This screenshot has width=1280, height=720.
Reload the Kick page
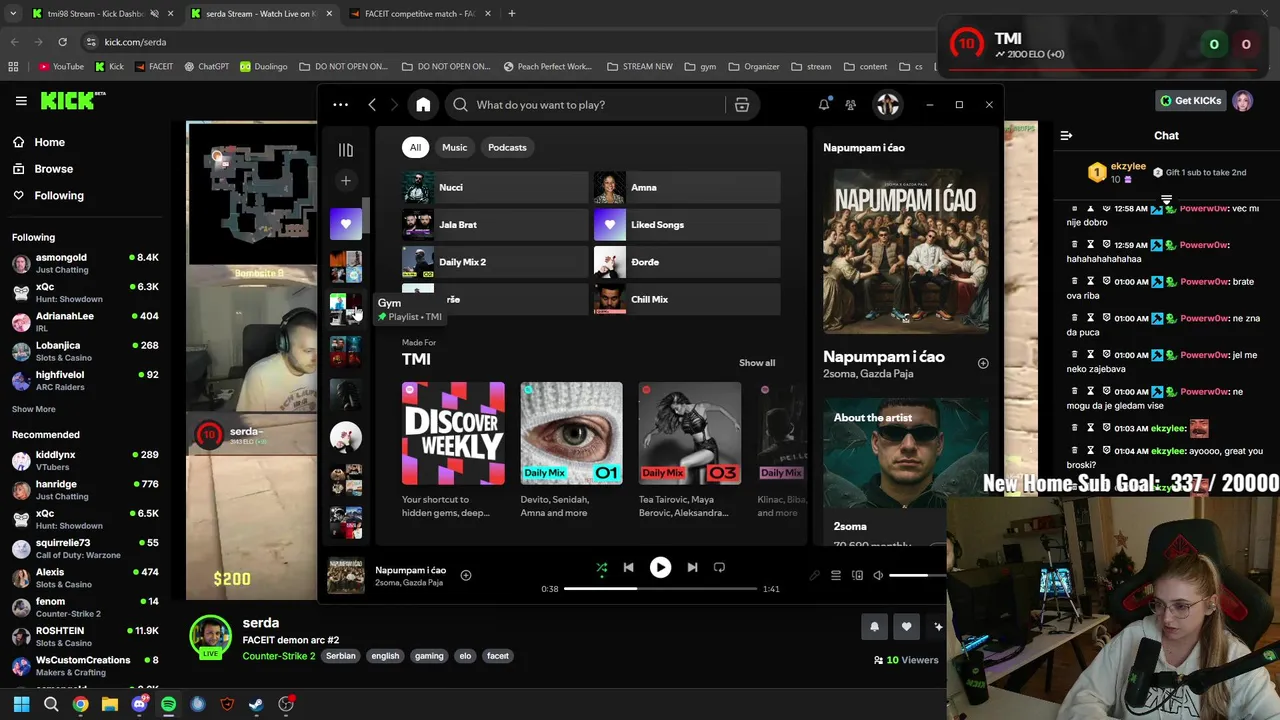(62, 42)
